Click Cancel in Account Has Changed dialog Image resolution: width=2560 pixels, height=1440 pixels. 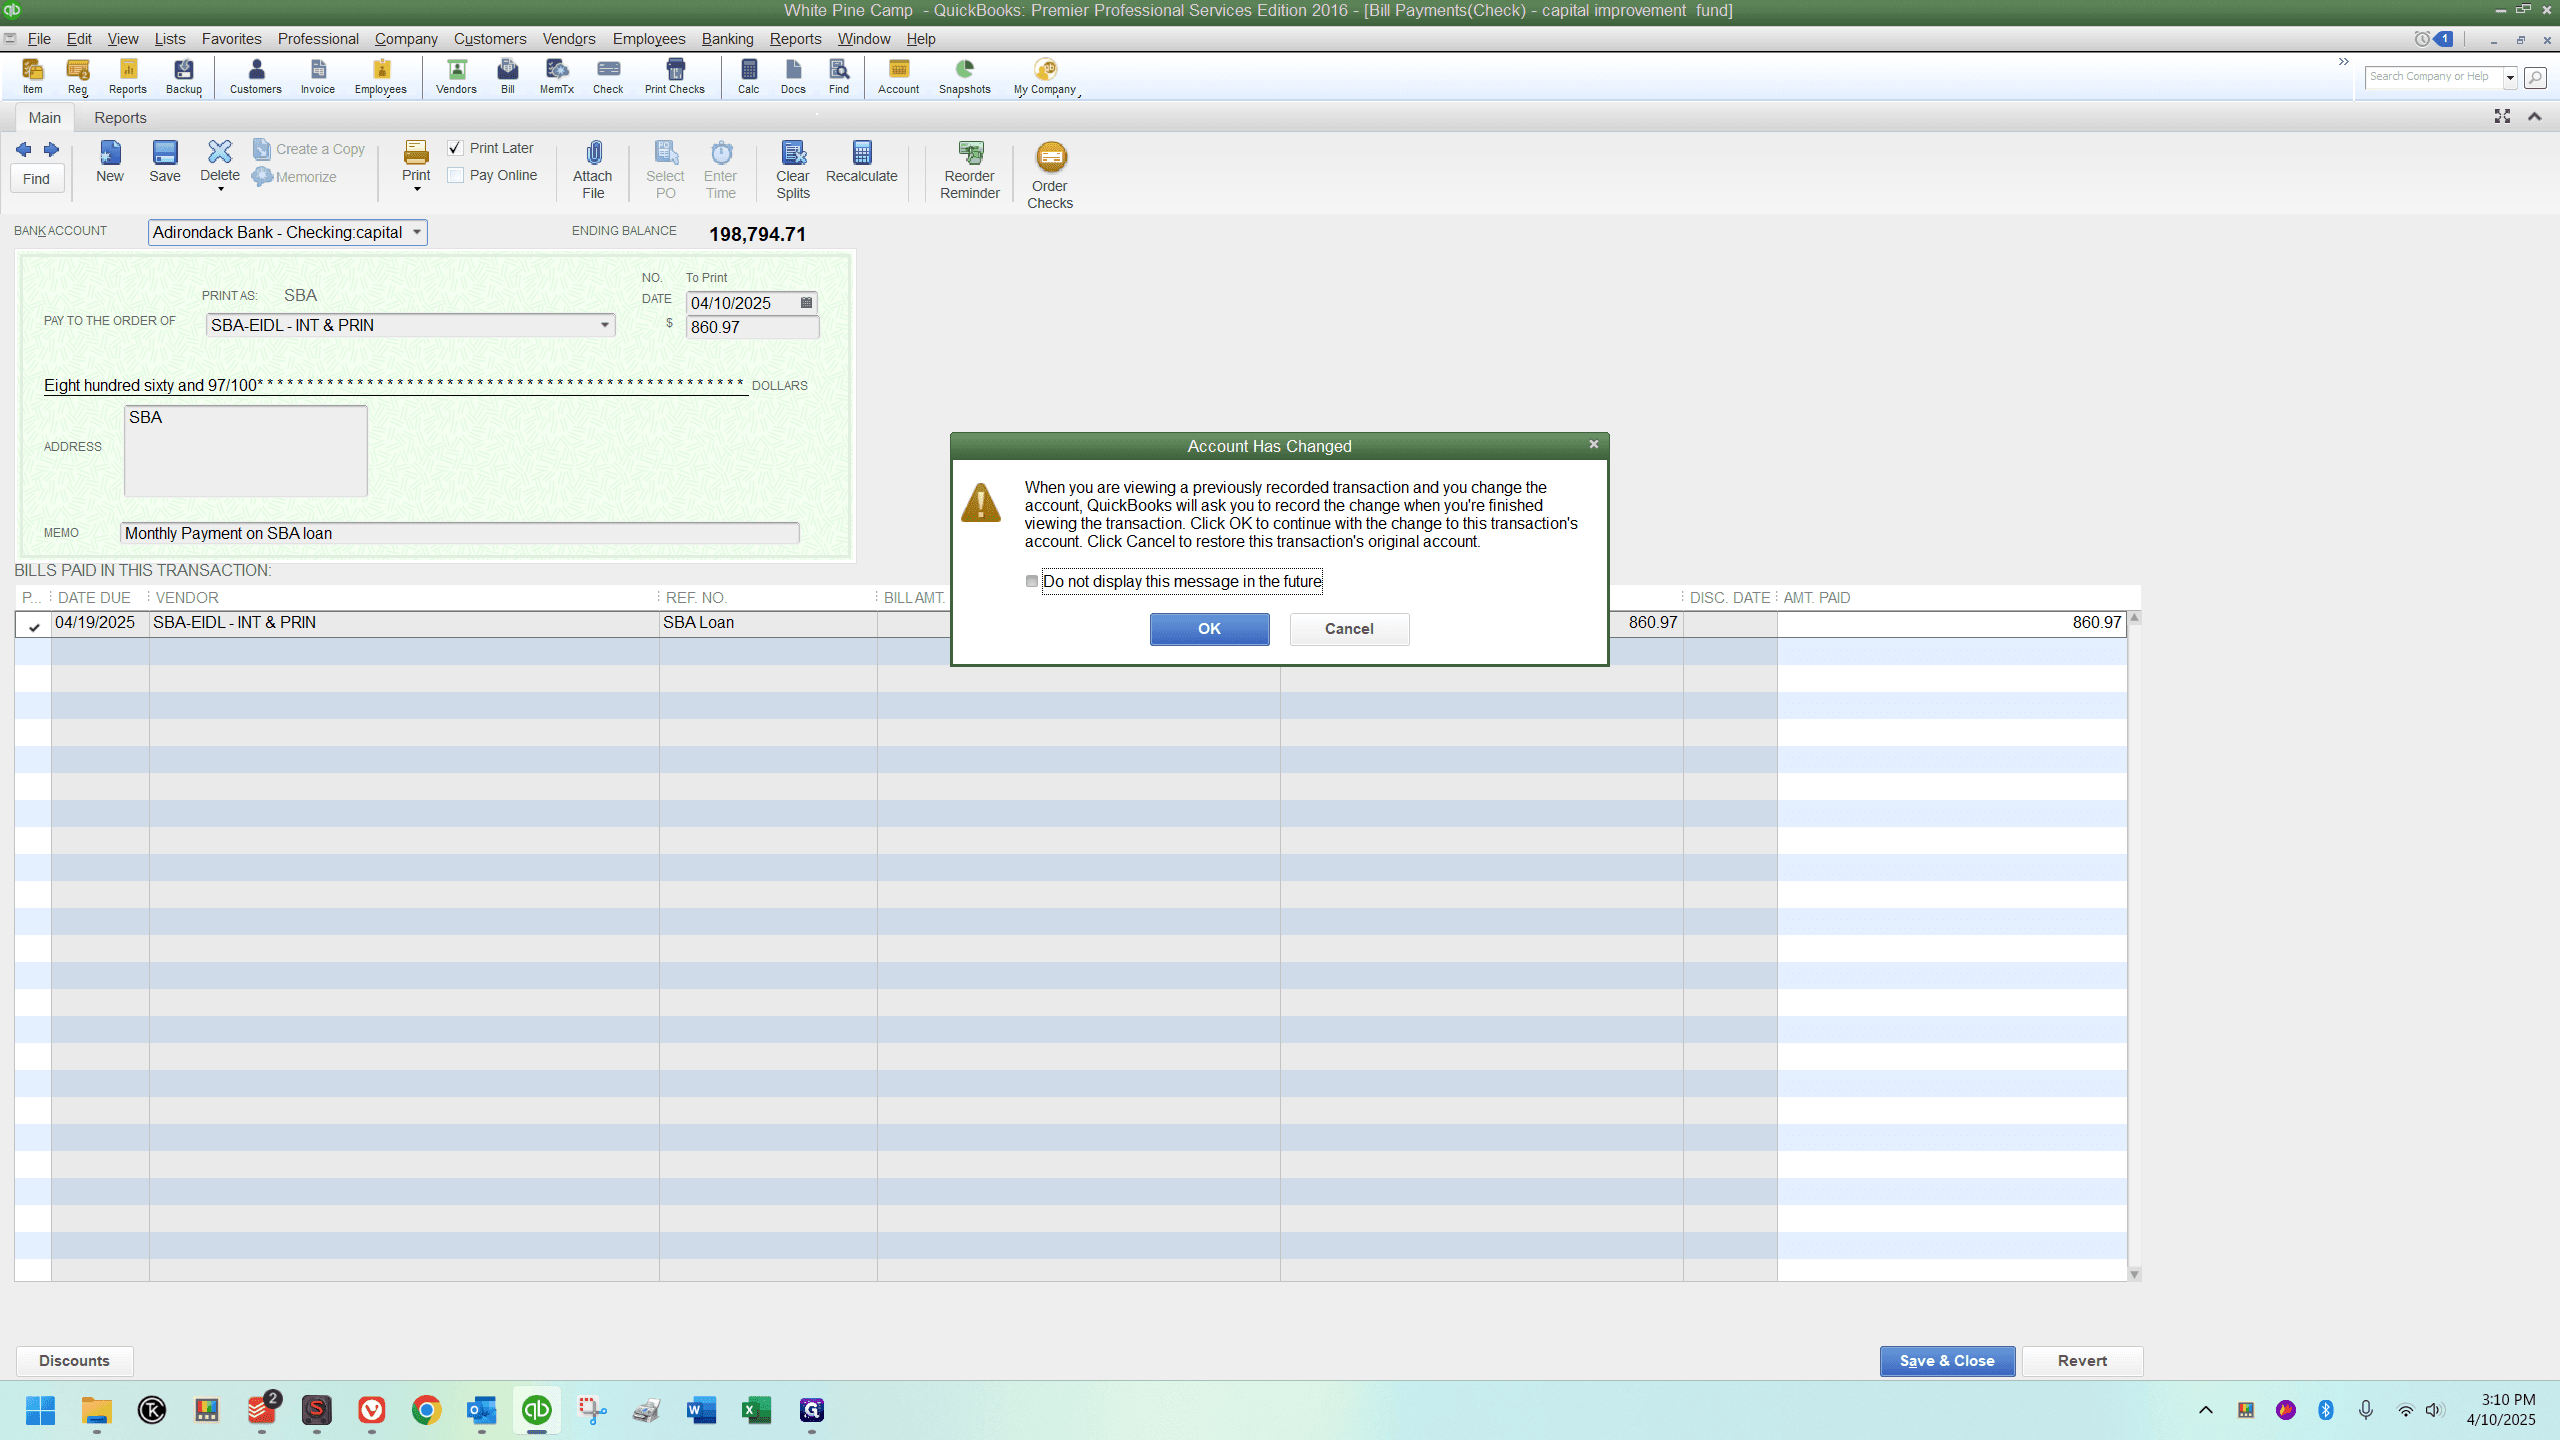coord(1349,629)
